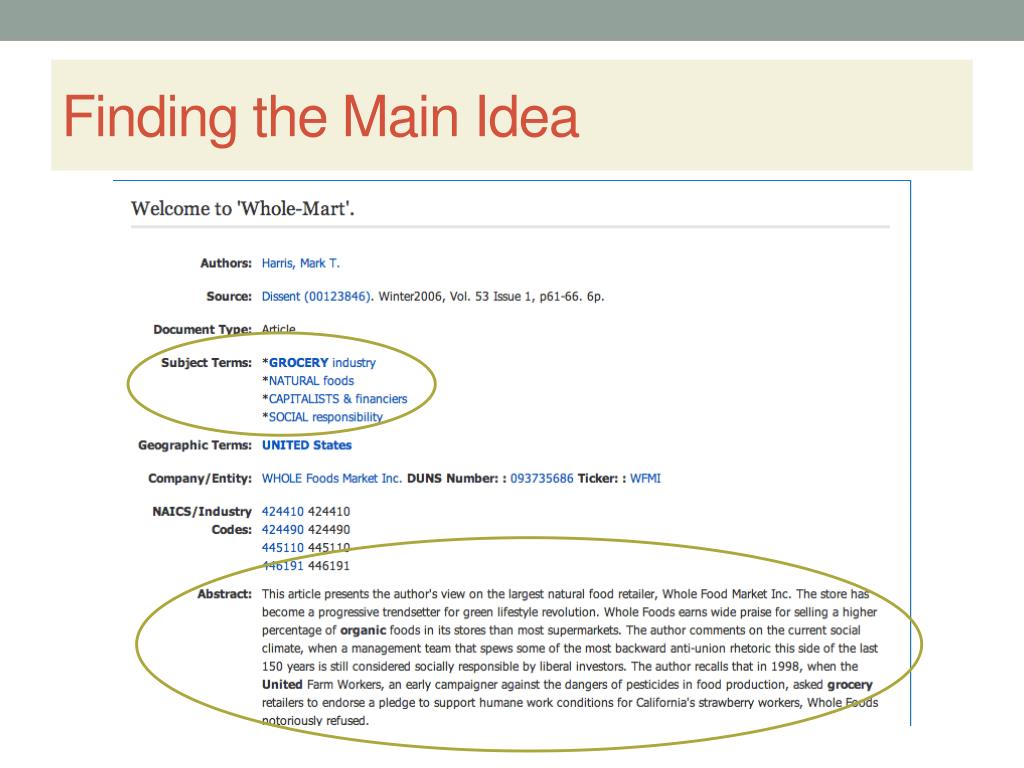This screenshot has width=1024, height=768.
Task: Click the bold word grocery in abstract
Action: coord(850,685)
